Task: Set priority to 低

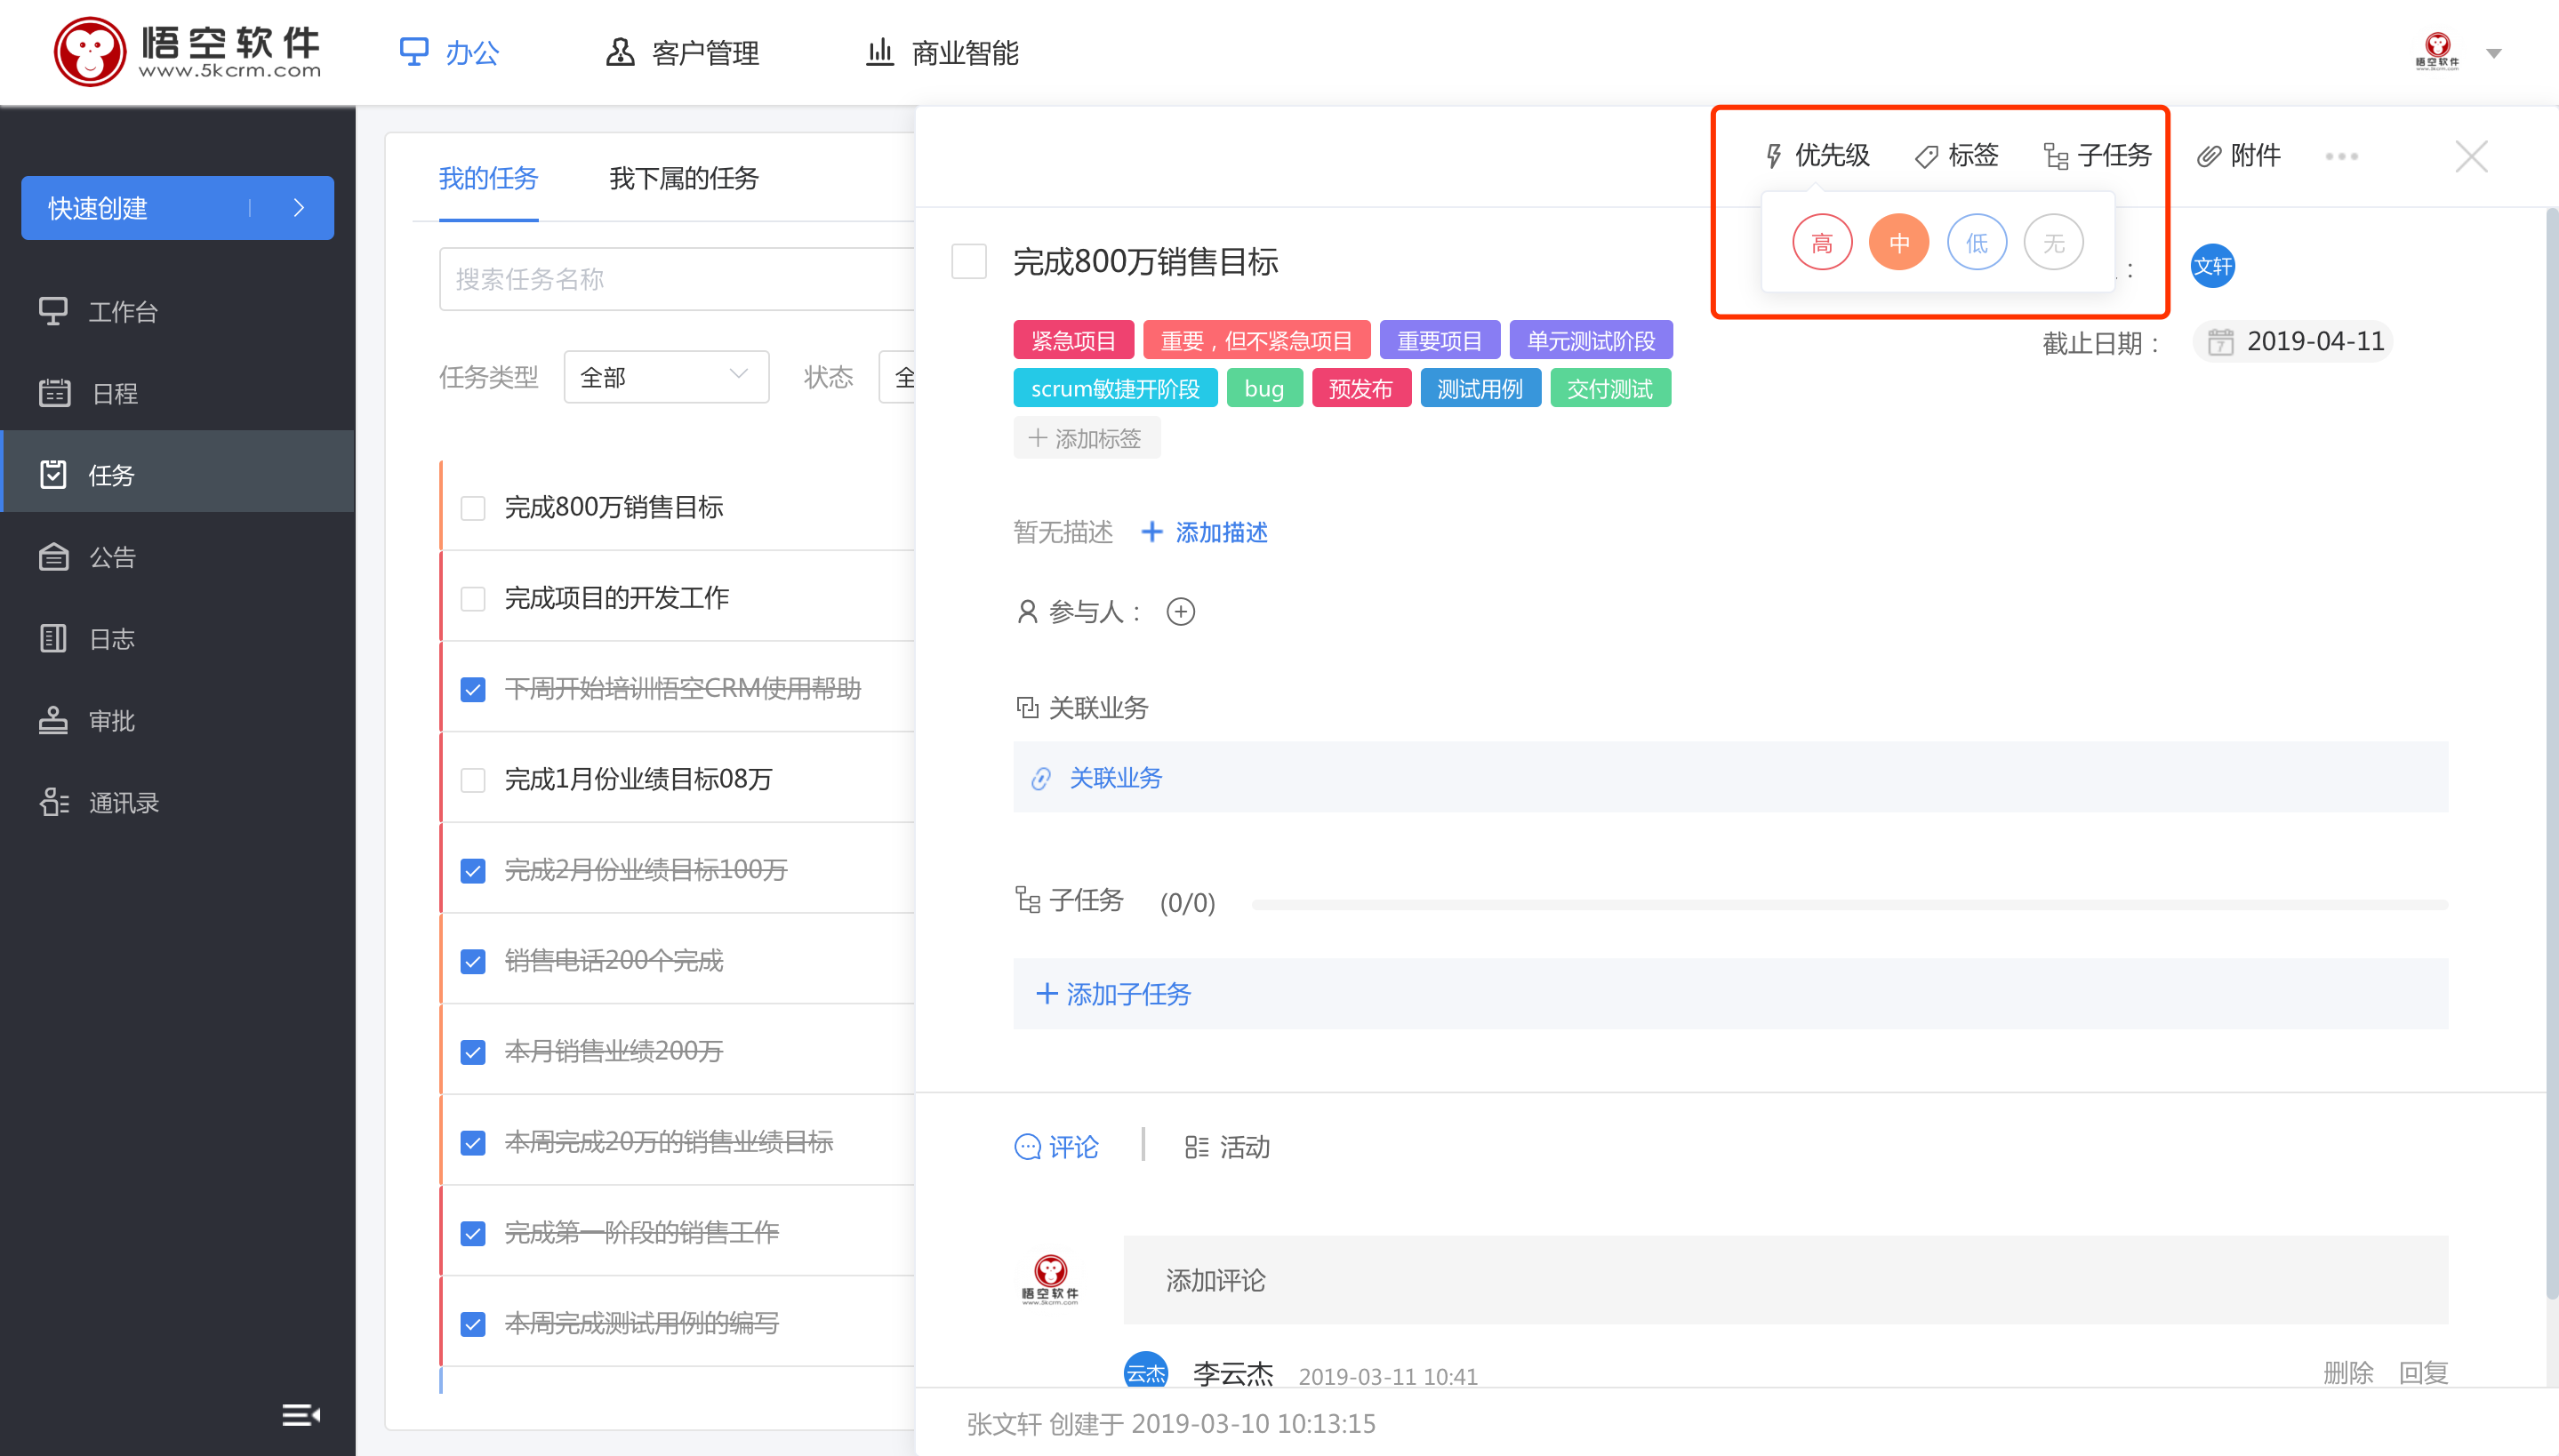Action: pos(1976,242)
